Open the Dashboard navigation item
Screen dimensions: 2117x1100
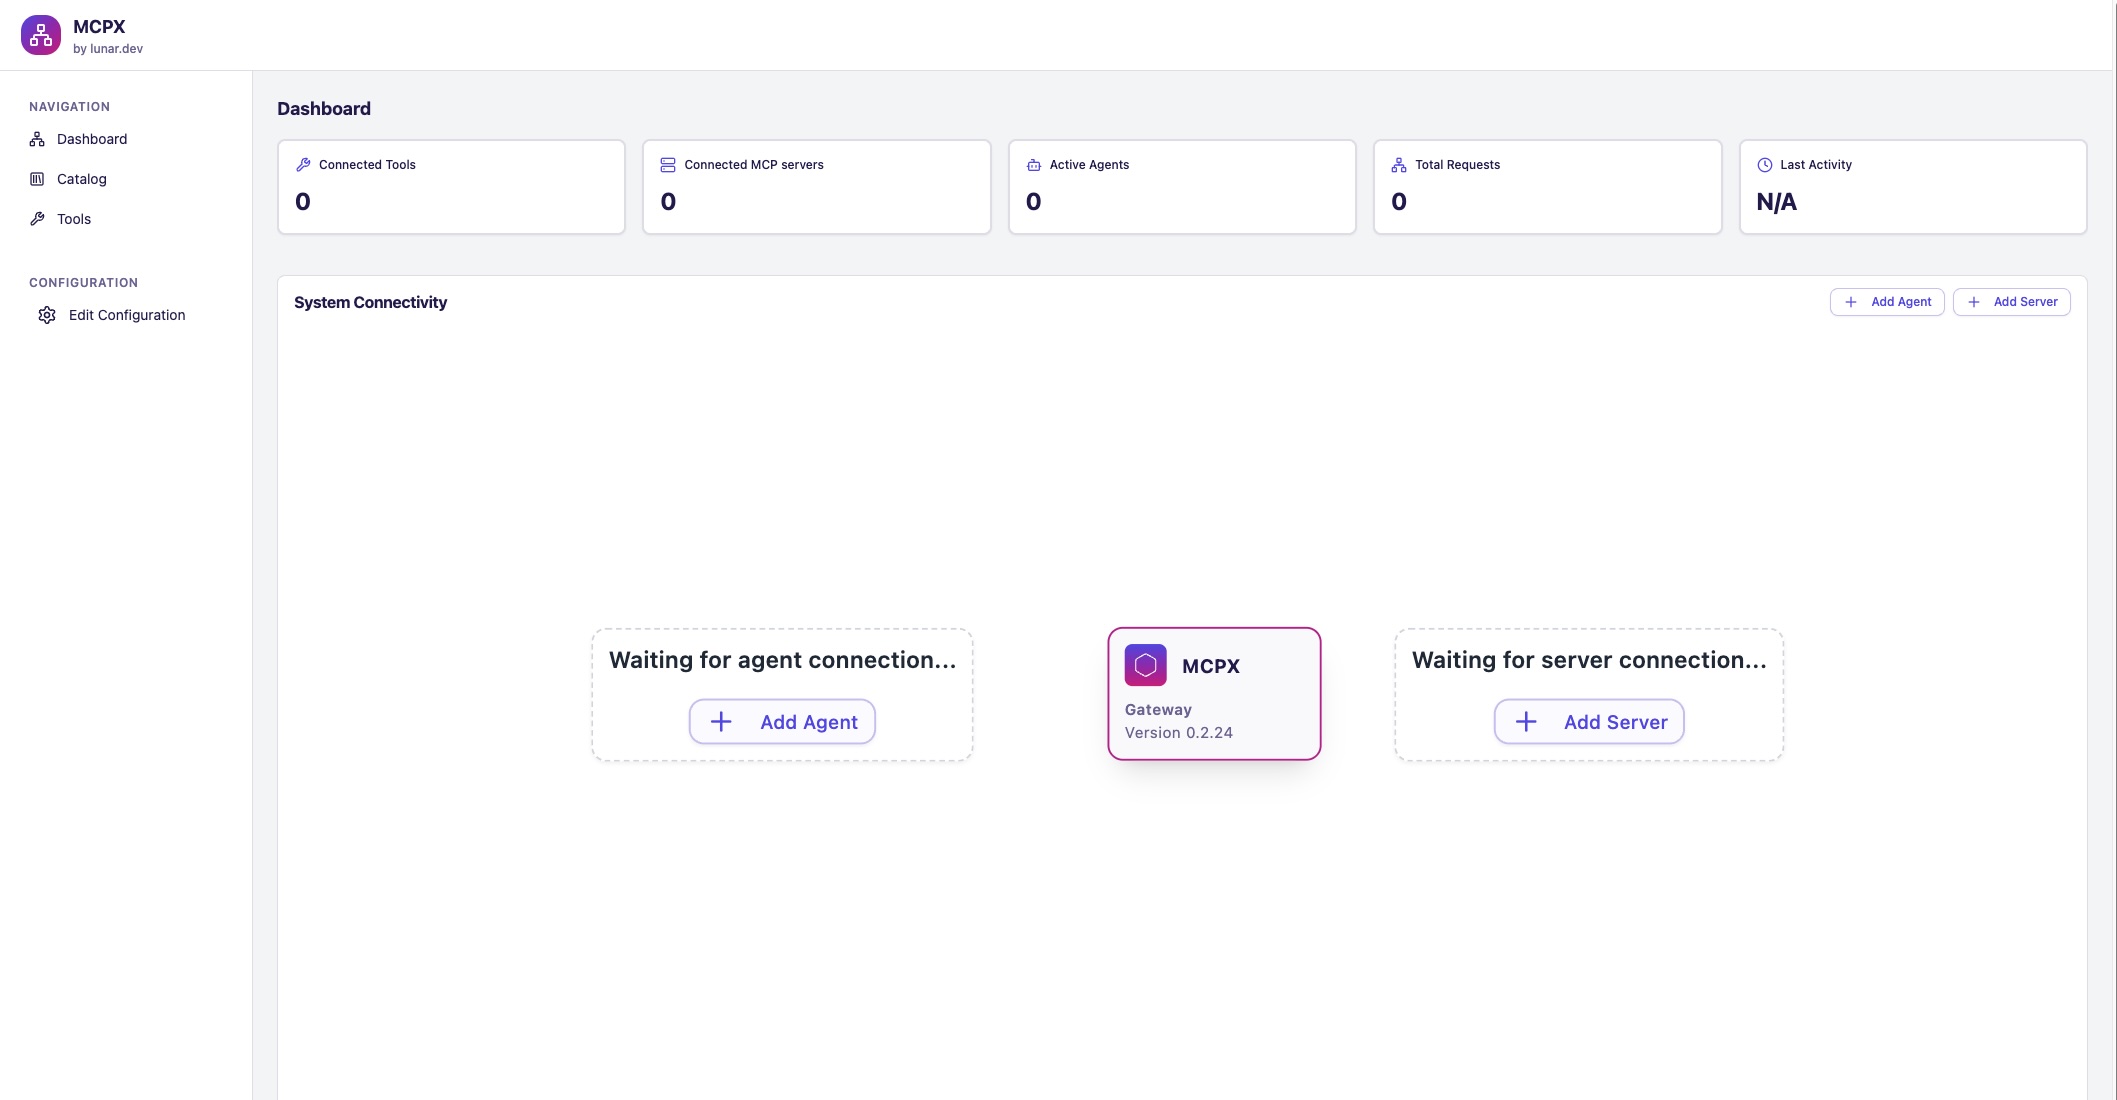pos(92,139)
